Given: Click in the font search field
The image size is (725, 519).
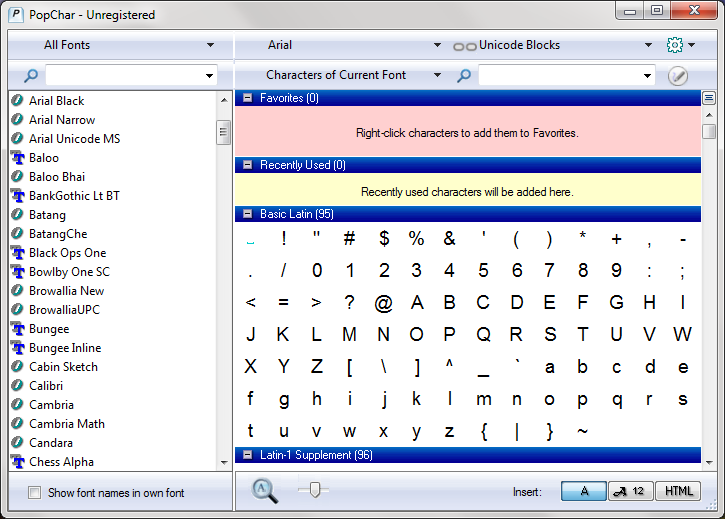Looking at the screenshot, I should (125, 75).
